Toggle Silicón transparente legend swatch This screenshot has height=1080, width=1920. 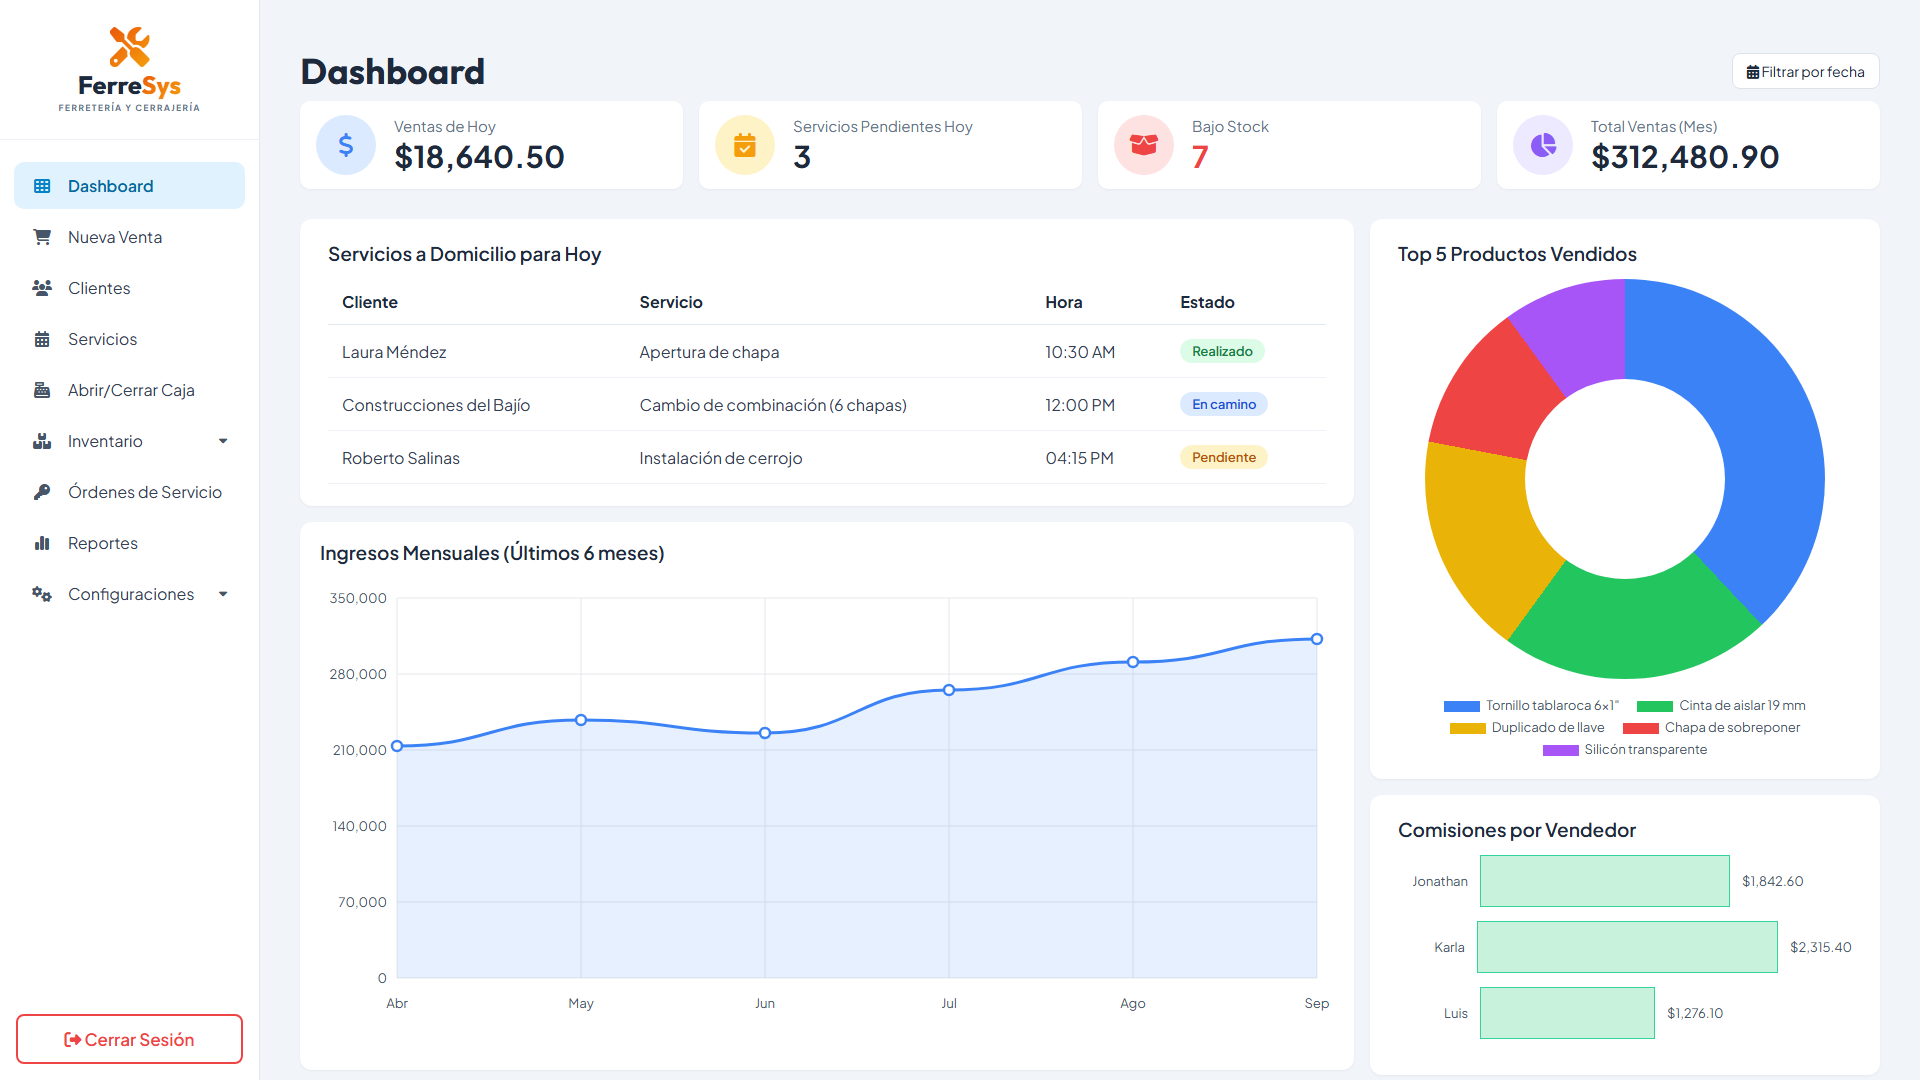point(1560,750)
